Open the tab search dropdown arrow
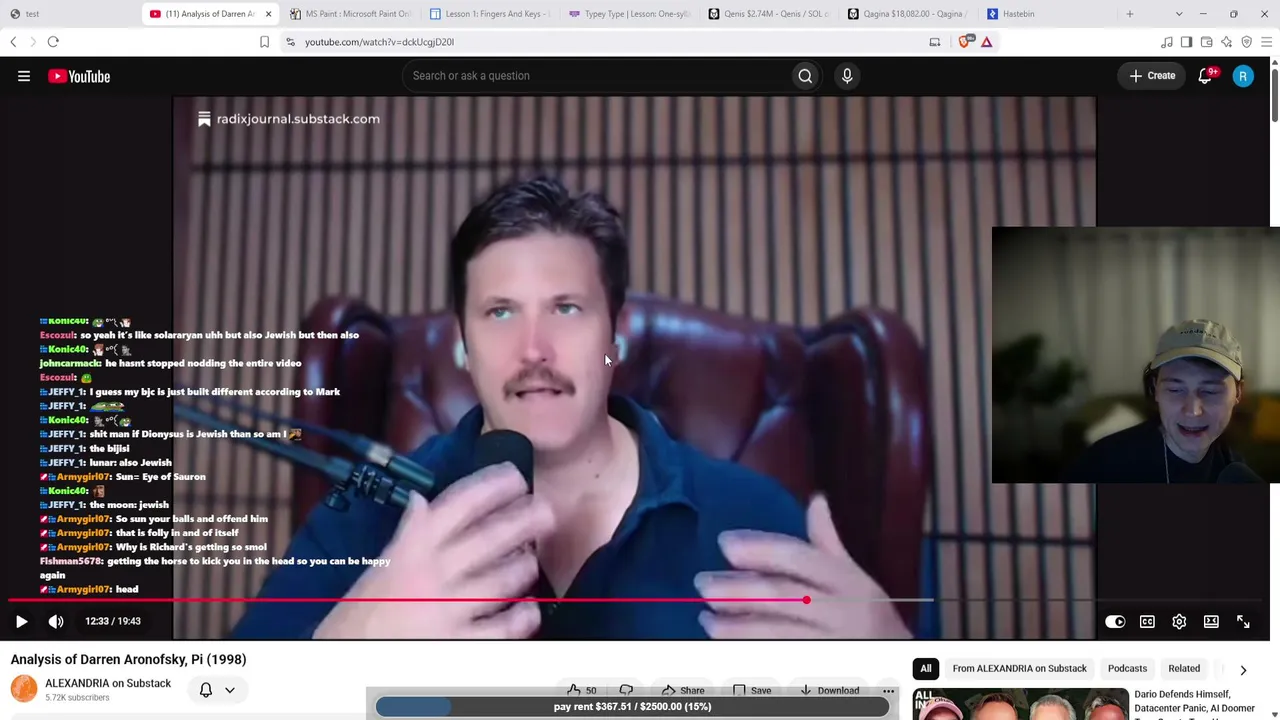The width and height of the screenshot is (1280, 720). coord(1179,14)
